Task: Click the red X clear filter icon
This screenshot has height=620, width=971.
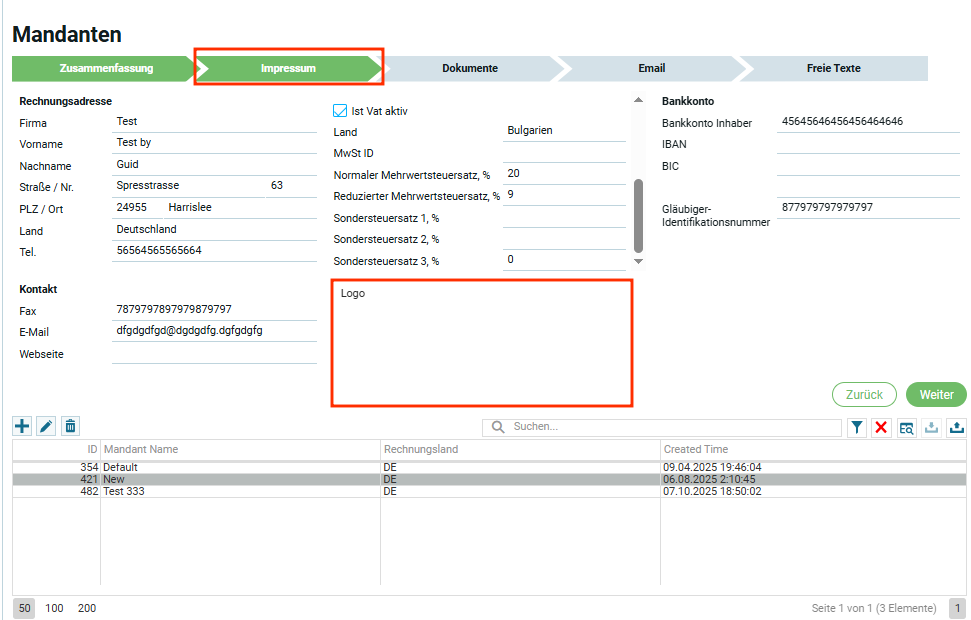Action: pyautogui.click(x=881, y=428)
